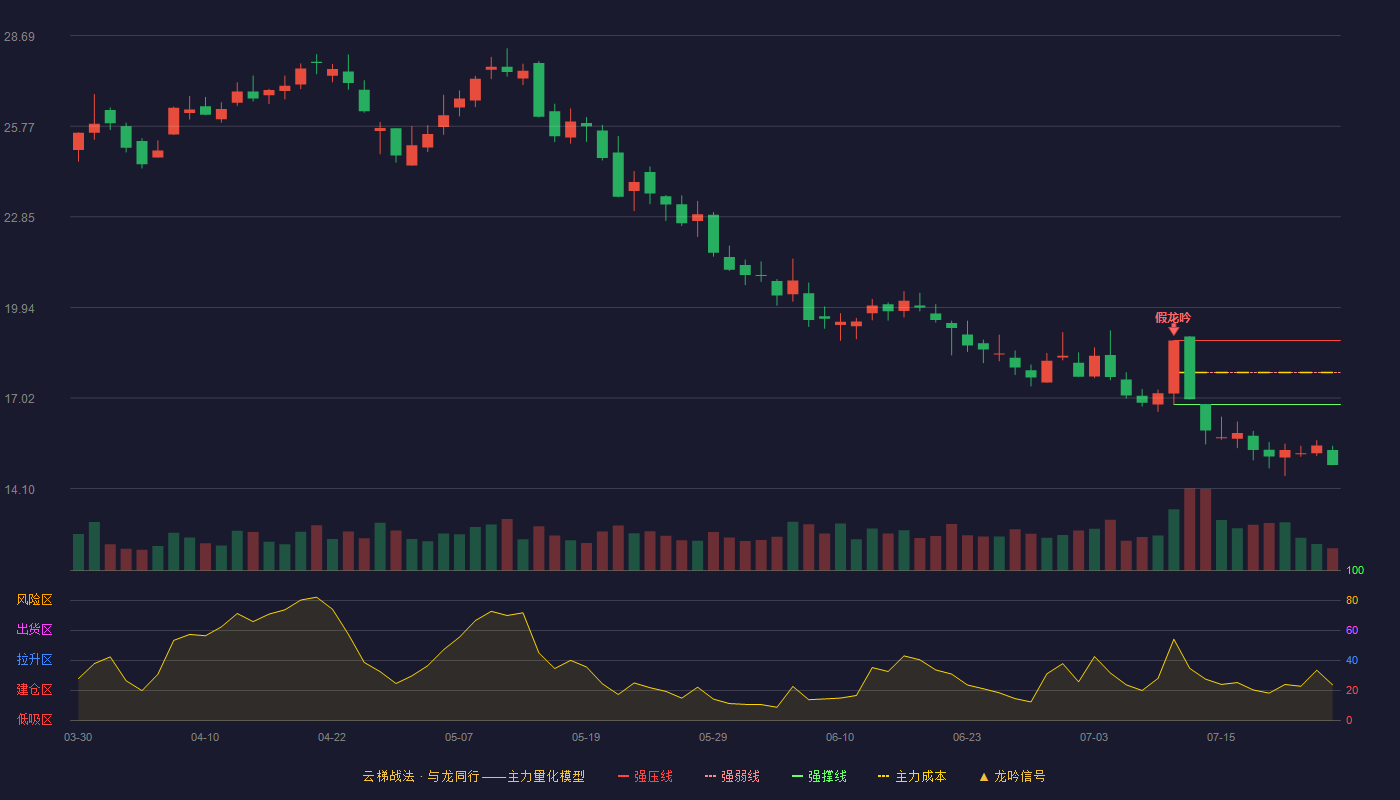1400x800 pixels.
Task: Click the magenta 60 indicator axis value
Action: pos(1352,630)
